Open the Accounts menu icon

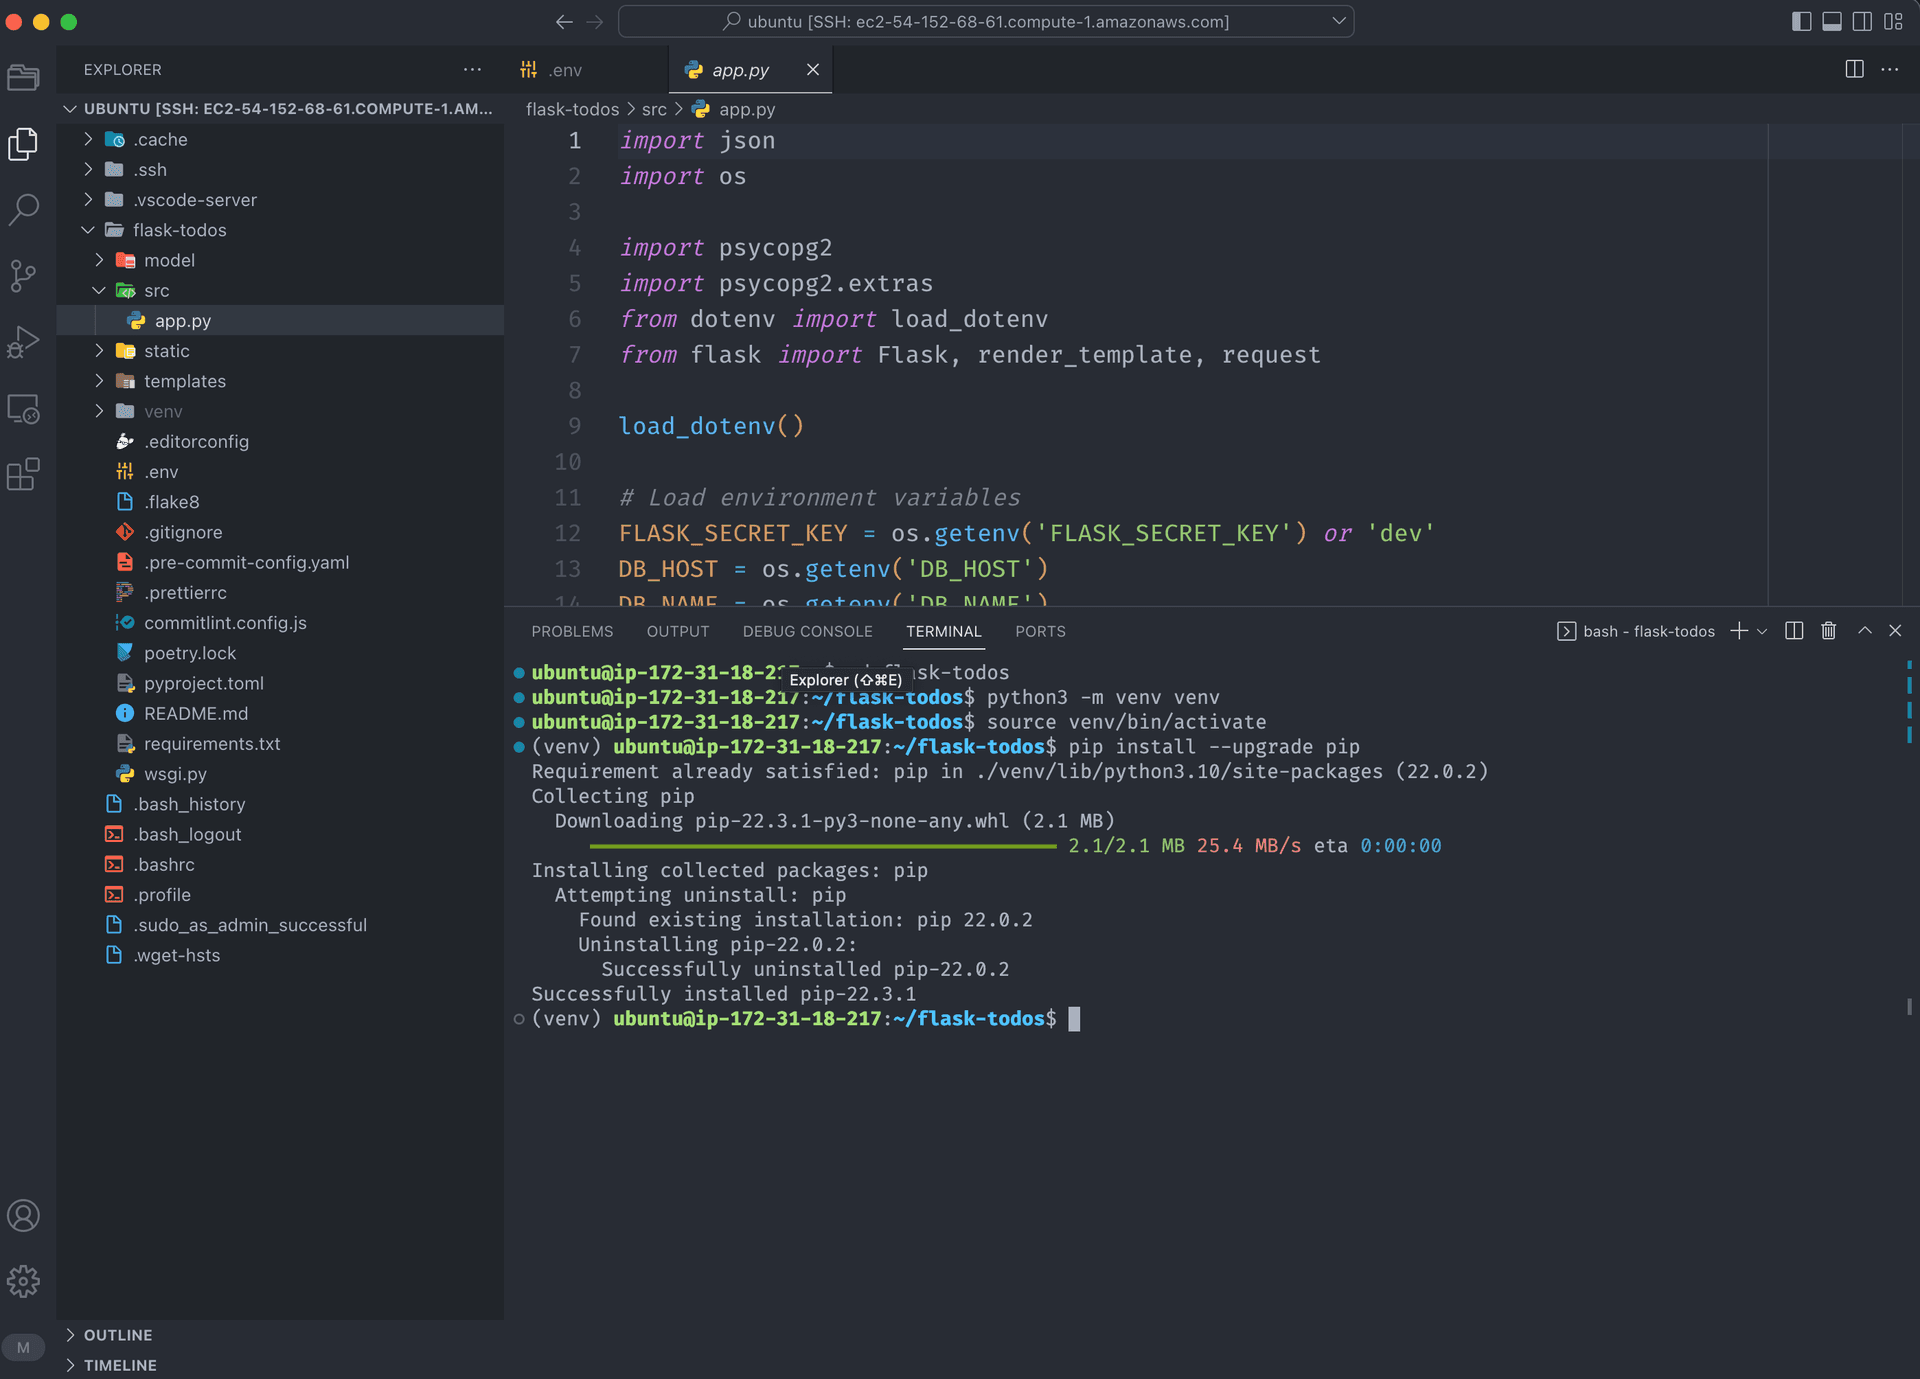(x=23, y=1216)
